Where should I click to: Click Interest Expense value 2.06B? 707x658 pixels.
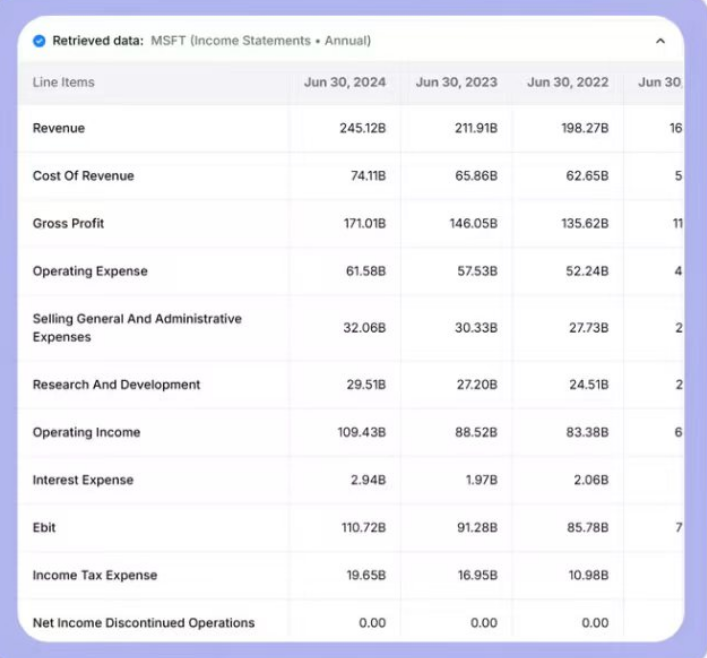[x=591, y=480]
